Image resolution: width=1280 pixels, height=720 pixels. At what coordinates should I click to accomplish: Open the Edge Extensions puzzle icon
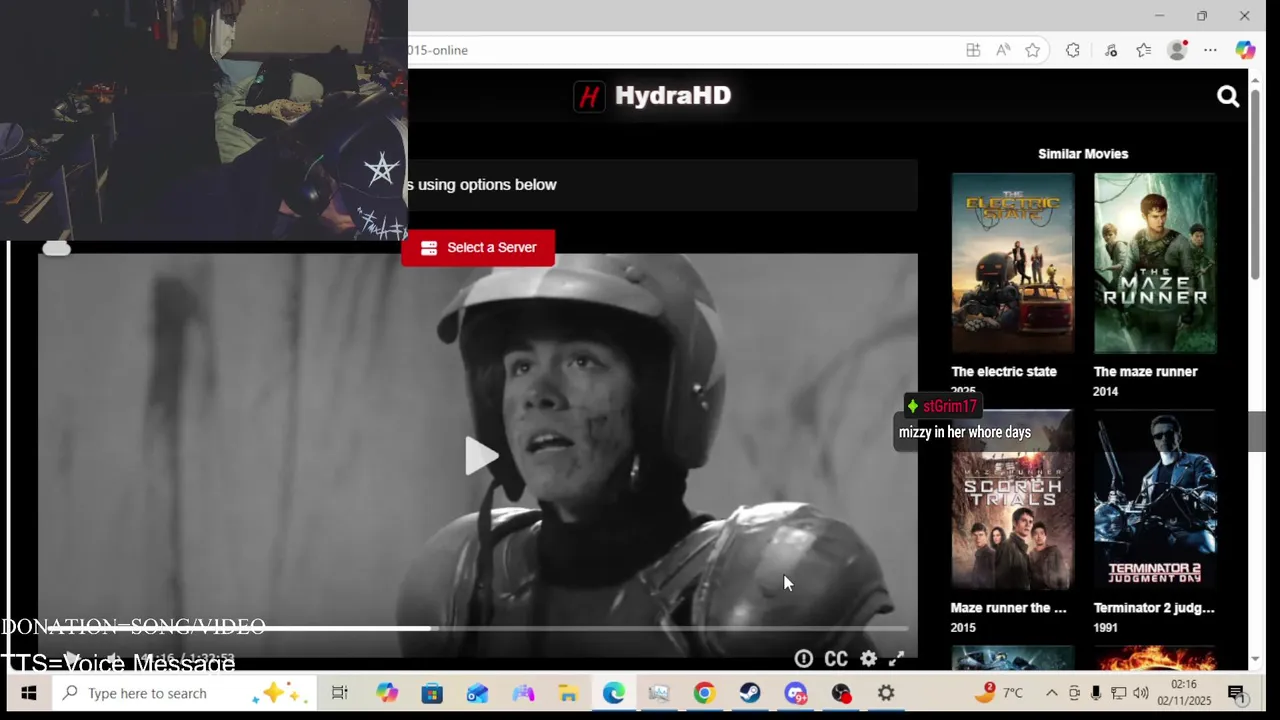(x=1073, y=50)
